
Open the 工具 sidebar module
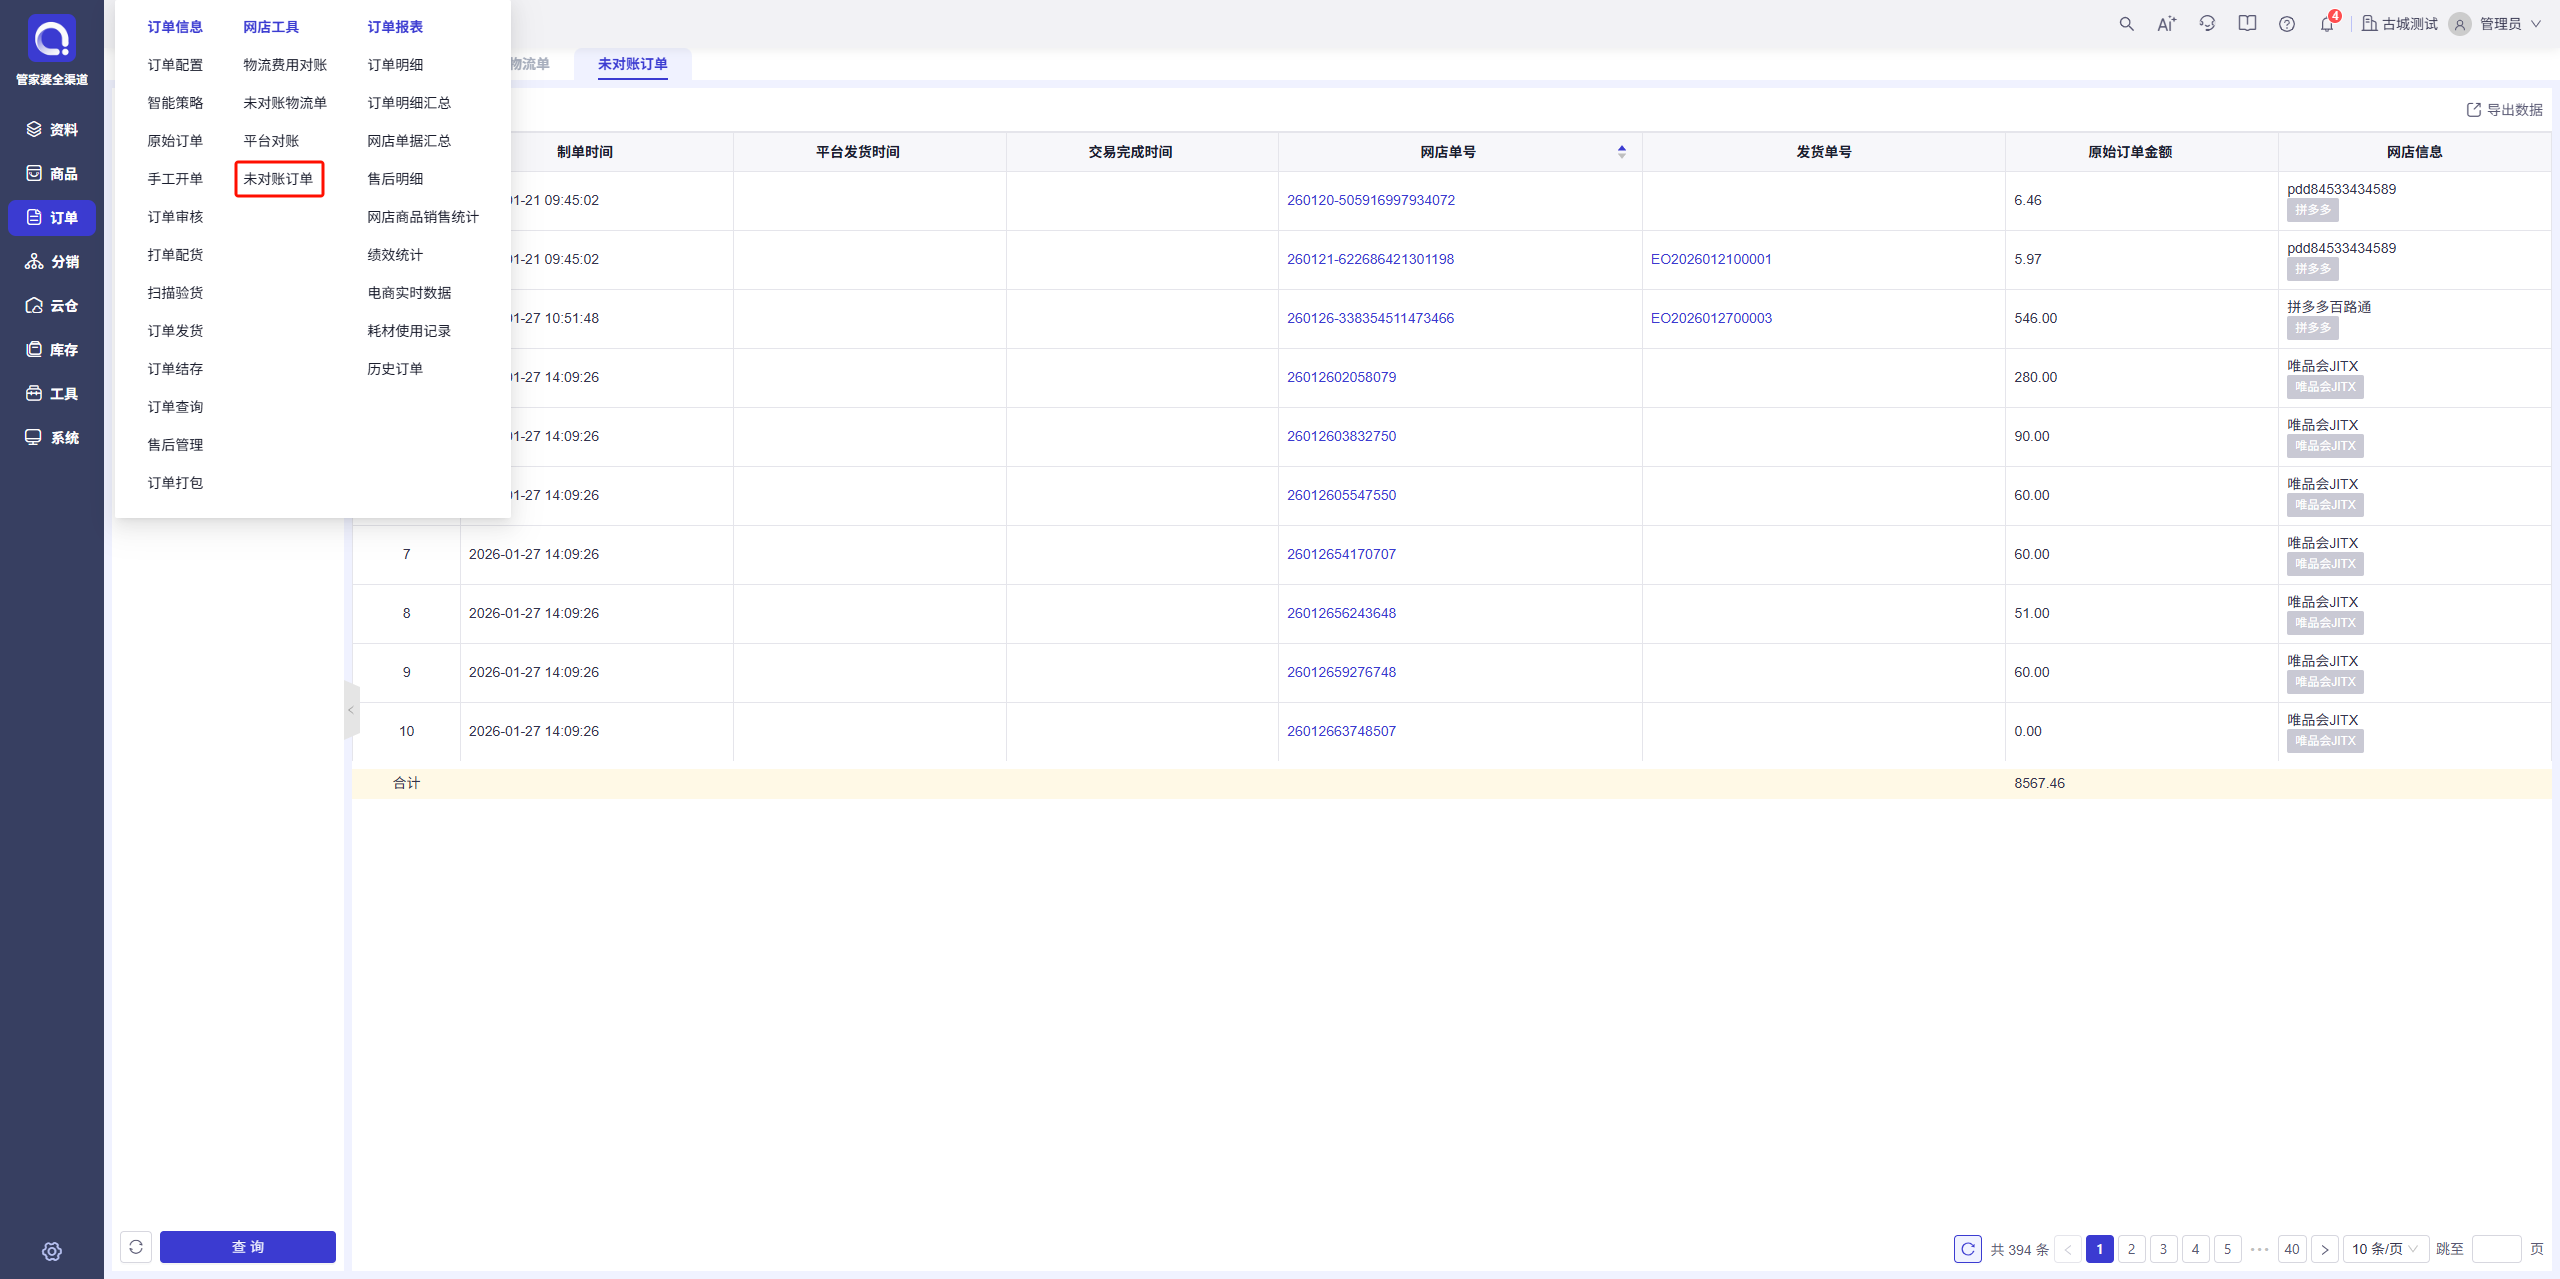pyautogui.click(x=52, y=393)
